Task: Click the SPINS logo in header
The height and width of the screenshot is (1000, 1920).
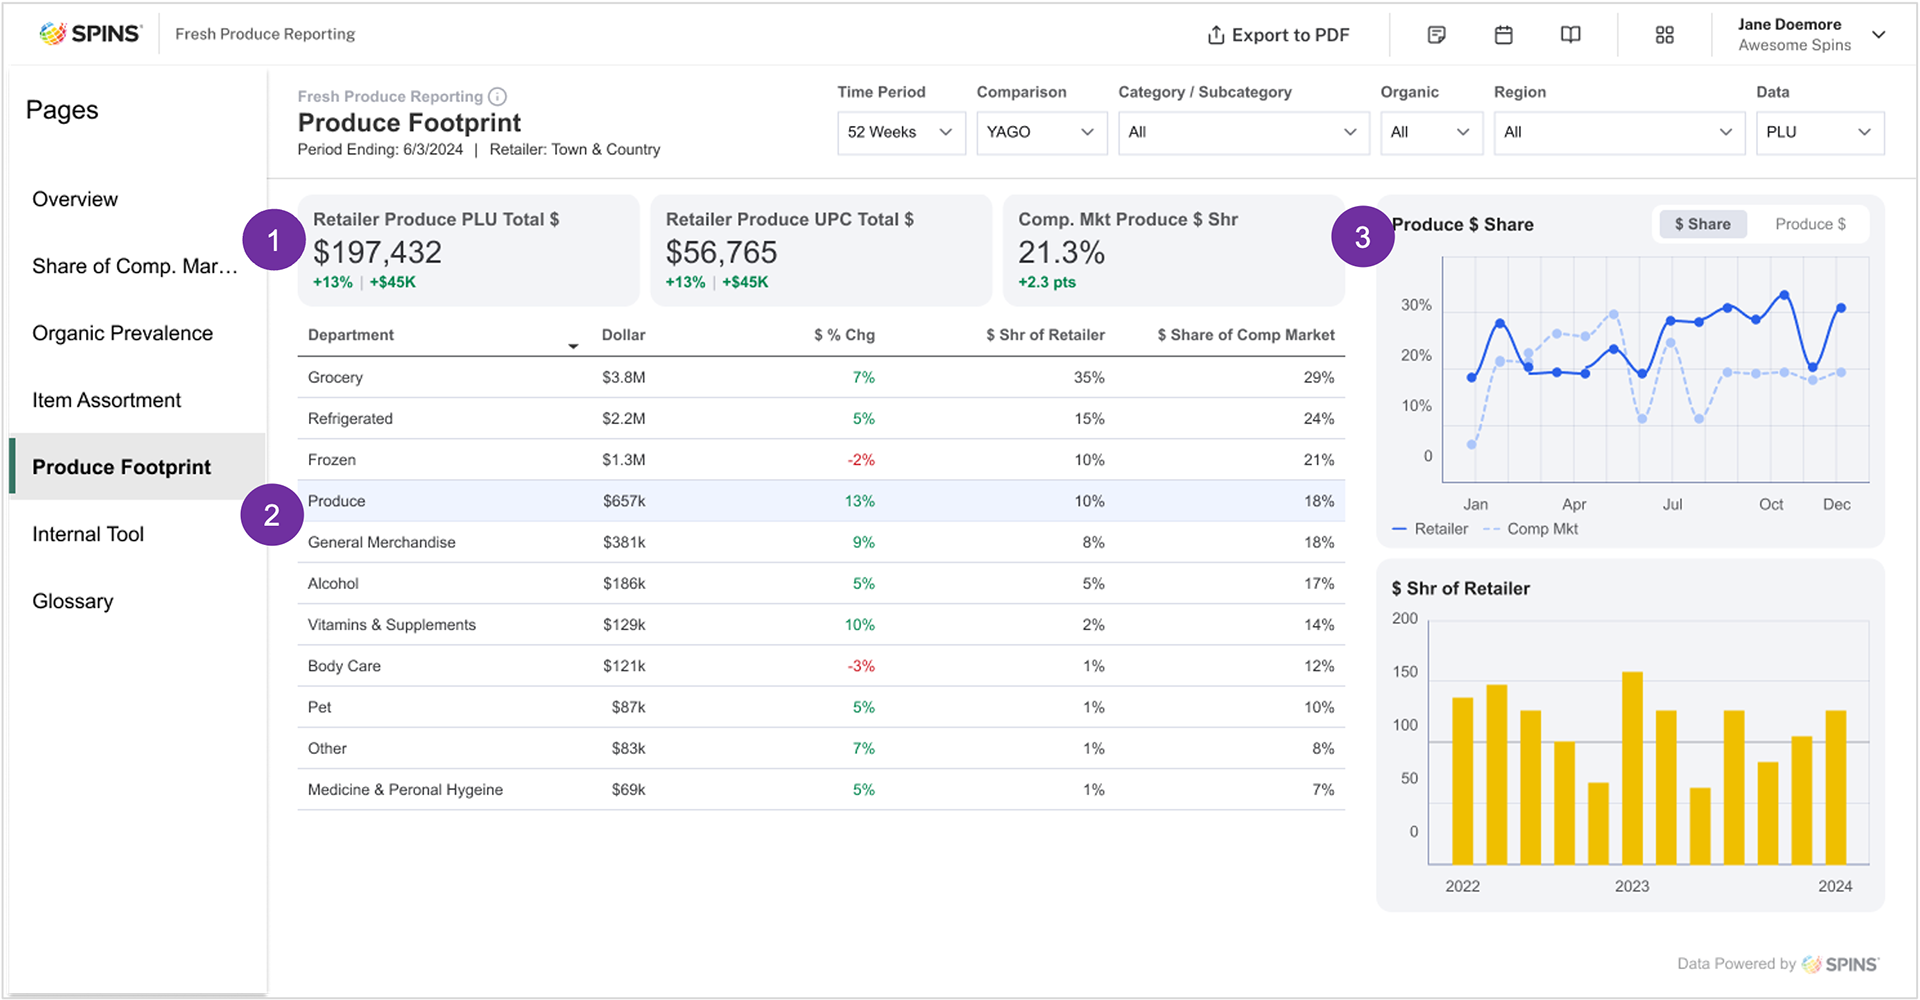Action: pyautogui.click(x=91, y=34)
